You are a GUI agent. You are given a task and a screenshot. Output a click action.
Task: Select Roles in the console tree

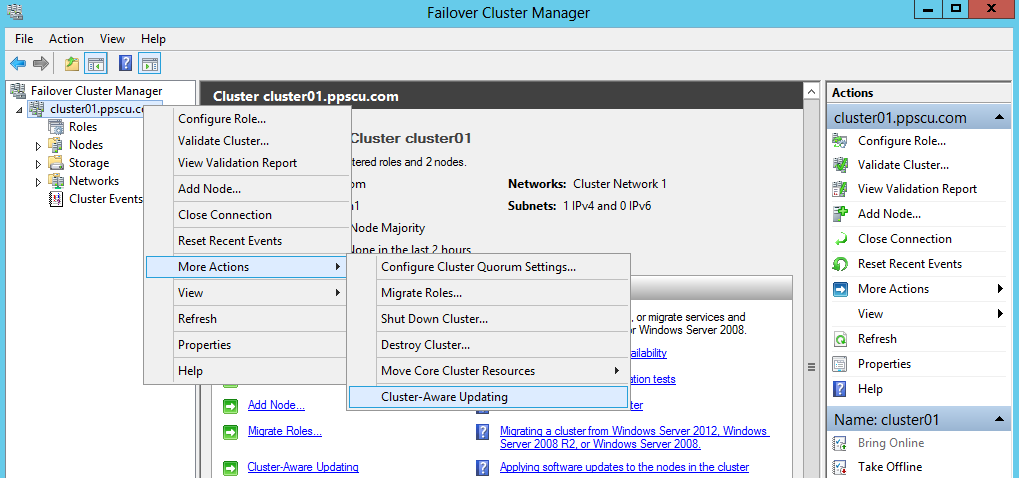83,127
